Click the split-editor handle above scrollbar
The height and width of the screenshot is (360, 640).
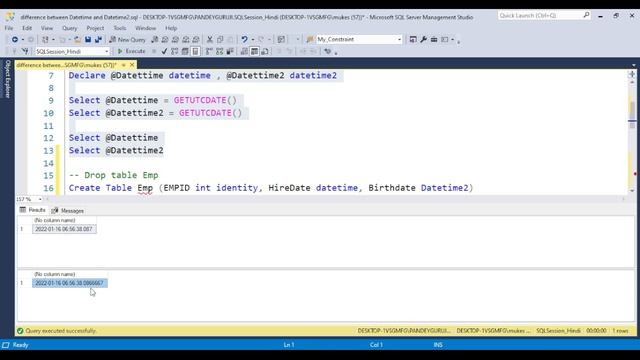point(632,74)
